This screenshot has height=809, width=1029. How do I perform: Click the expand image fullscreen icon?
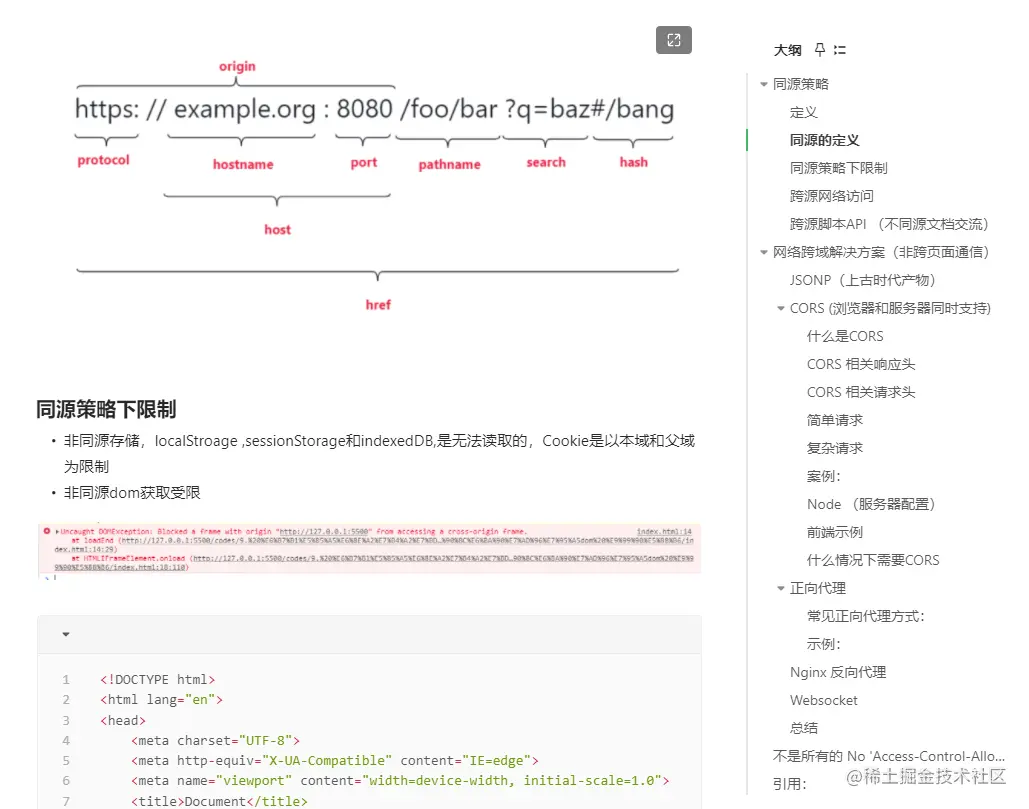pyautogui.click(x=673, y=40)
